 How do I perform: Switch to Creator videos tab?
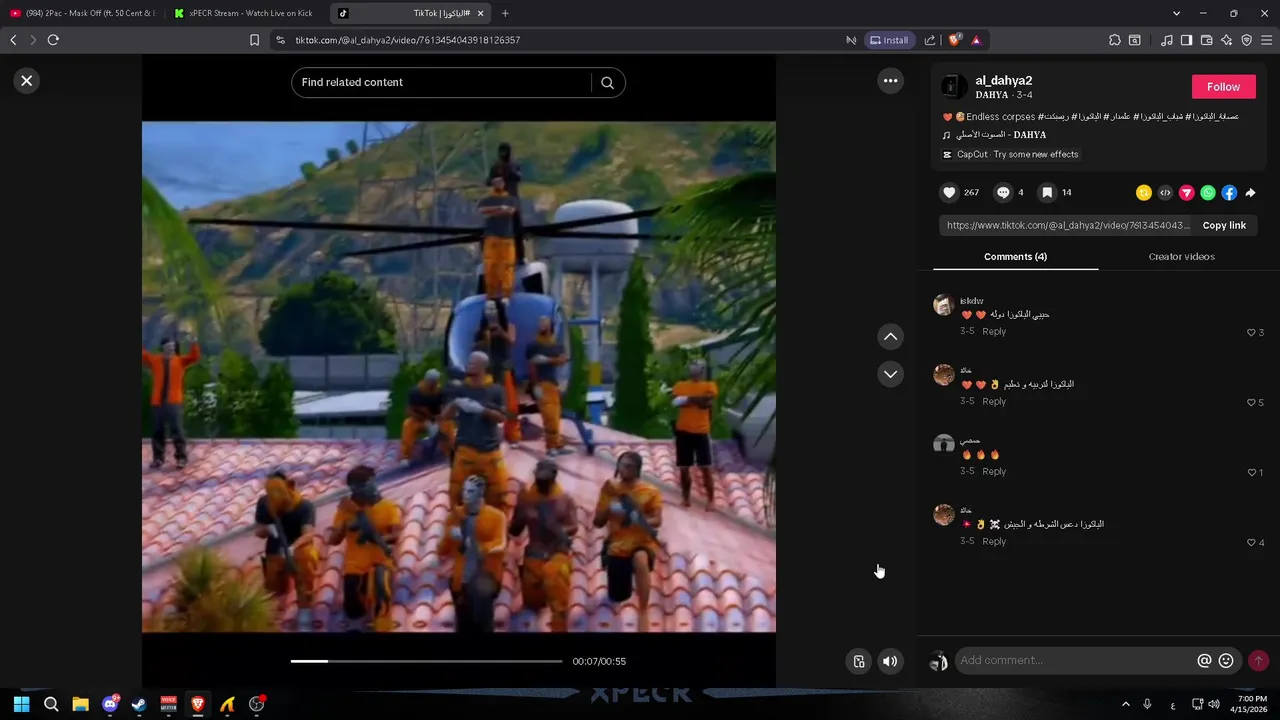coord(1181,257)
